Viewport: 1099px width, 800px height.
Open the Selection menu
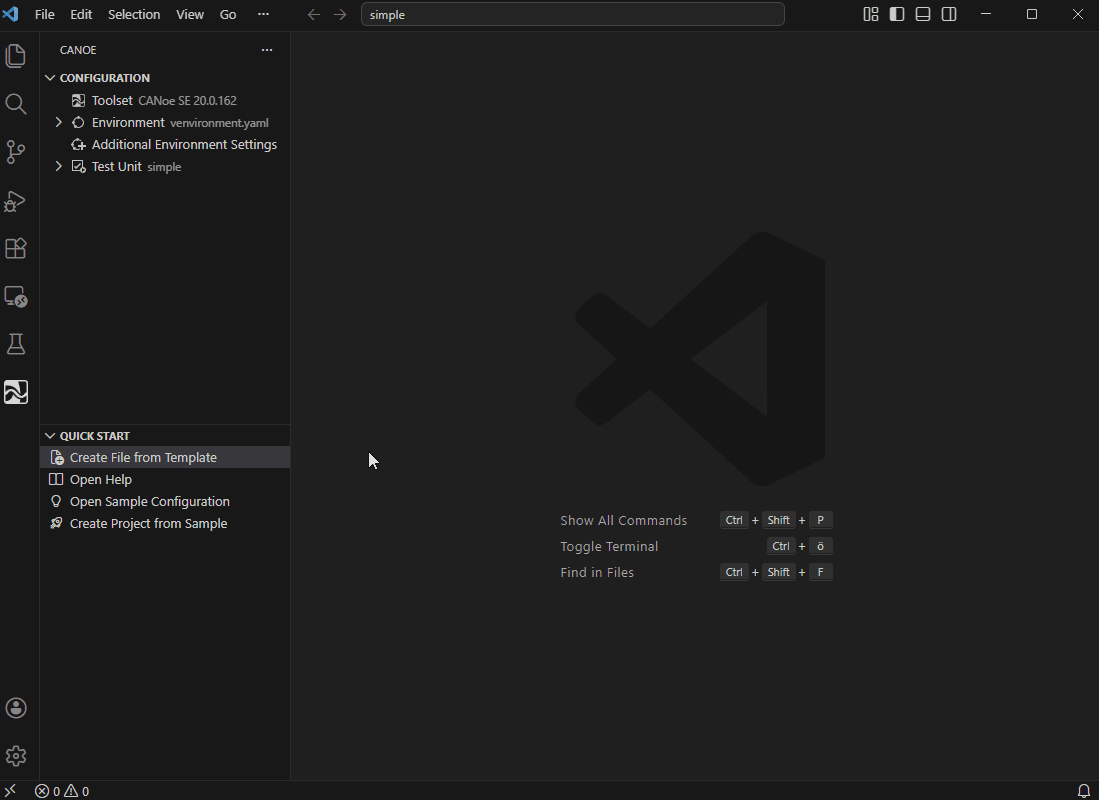click(134, 14)
